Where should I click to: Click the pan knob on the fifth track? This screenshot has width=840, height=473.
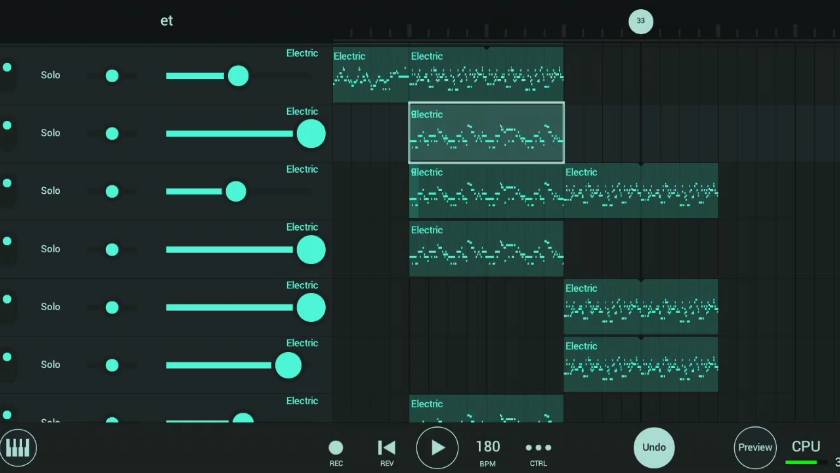pyautogui.click(x=112, y=307)
